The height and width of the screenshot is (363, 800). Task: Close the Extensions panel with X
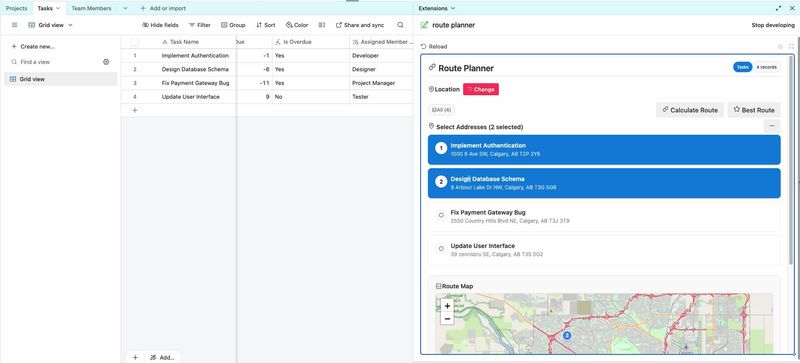(x=792, y=8)
